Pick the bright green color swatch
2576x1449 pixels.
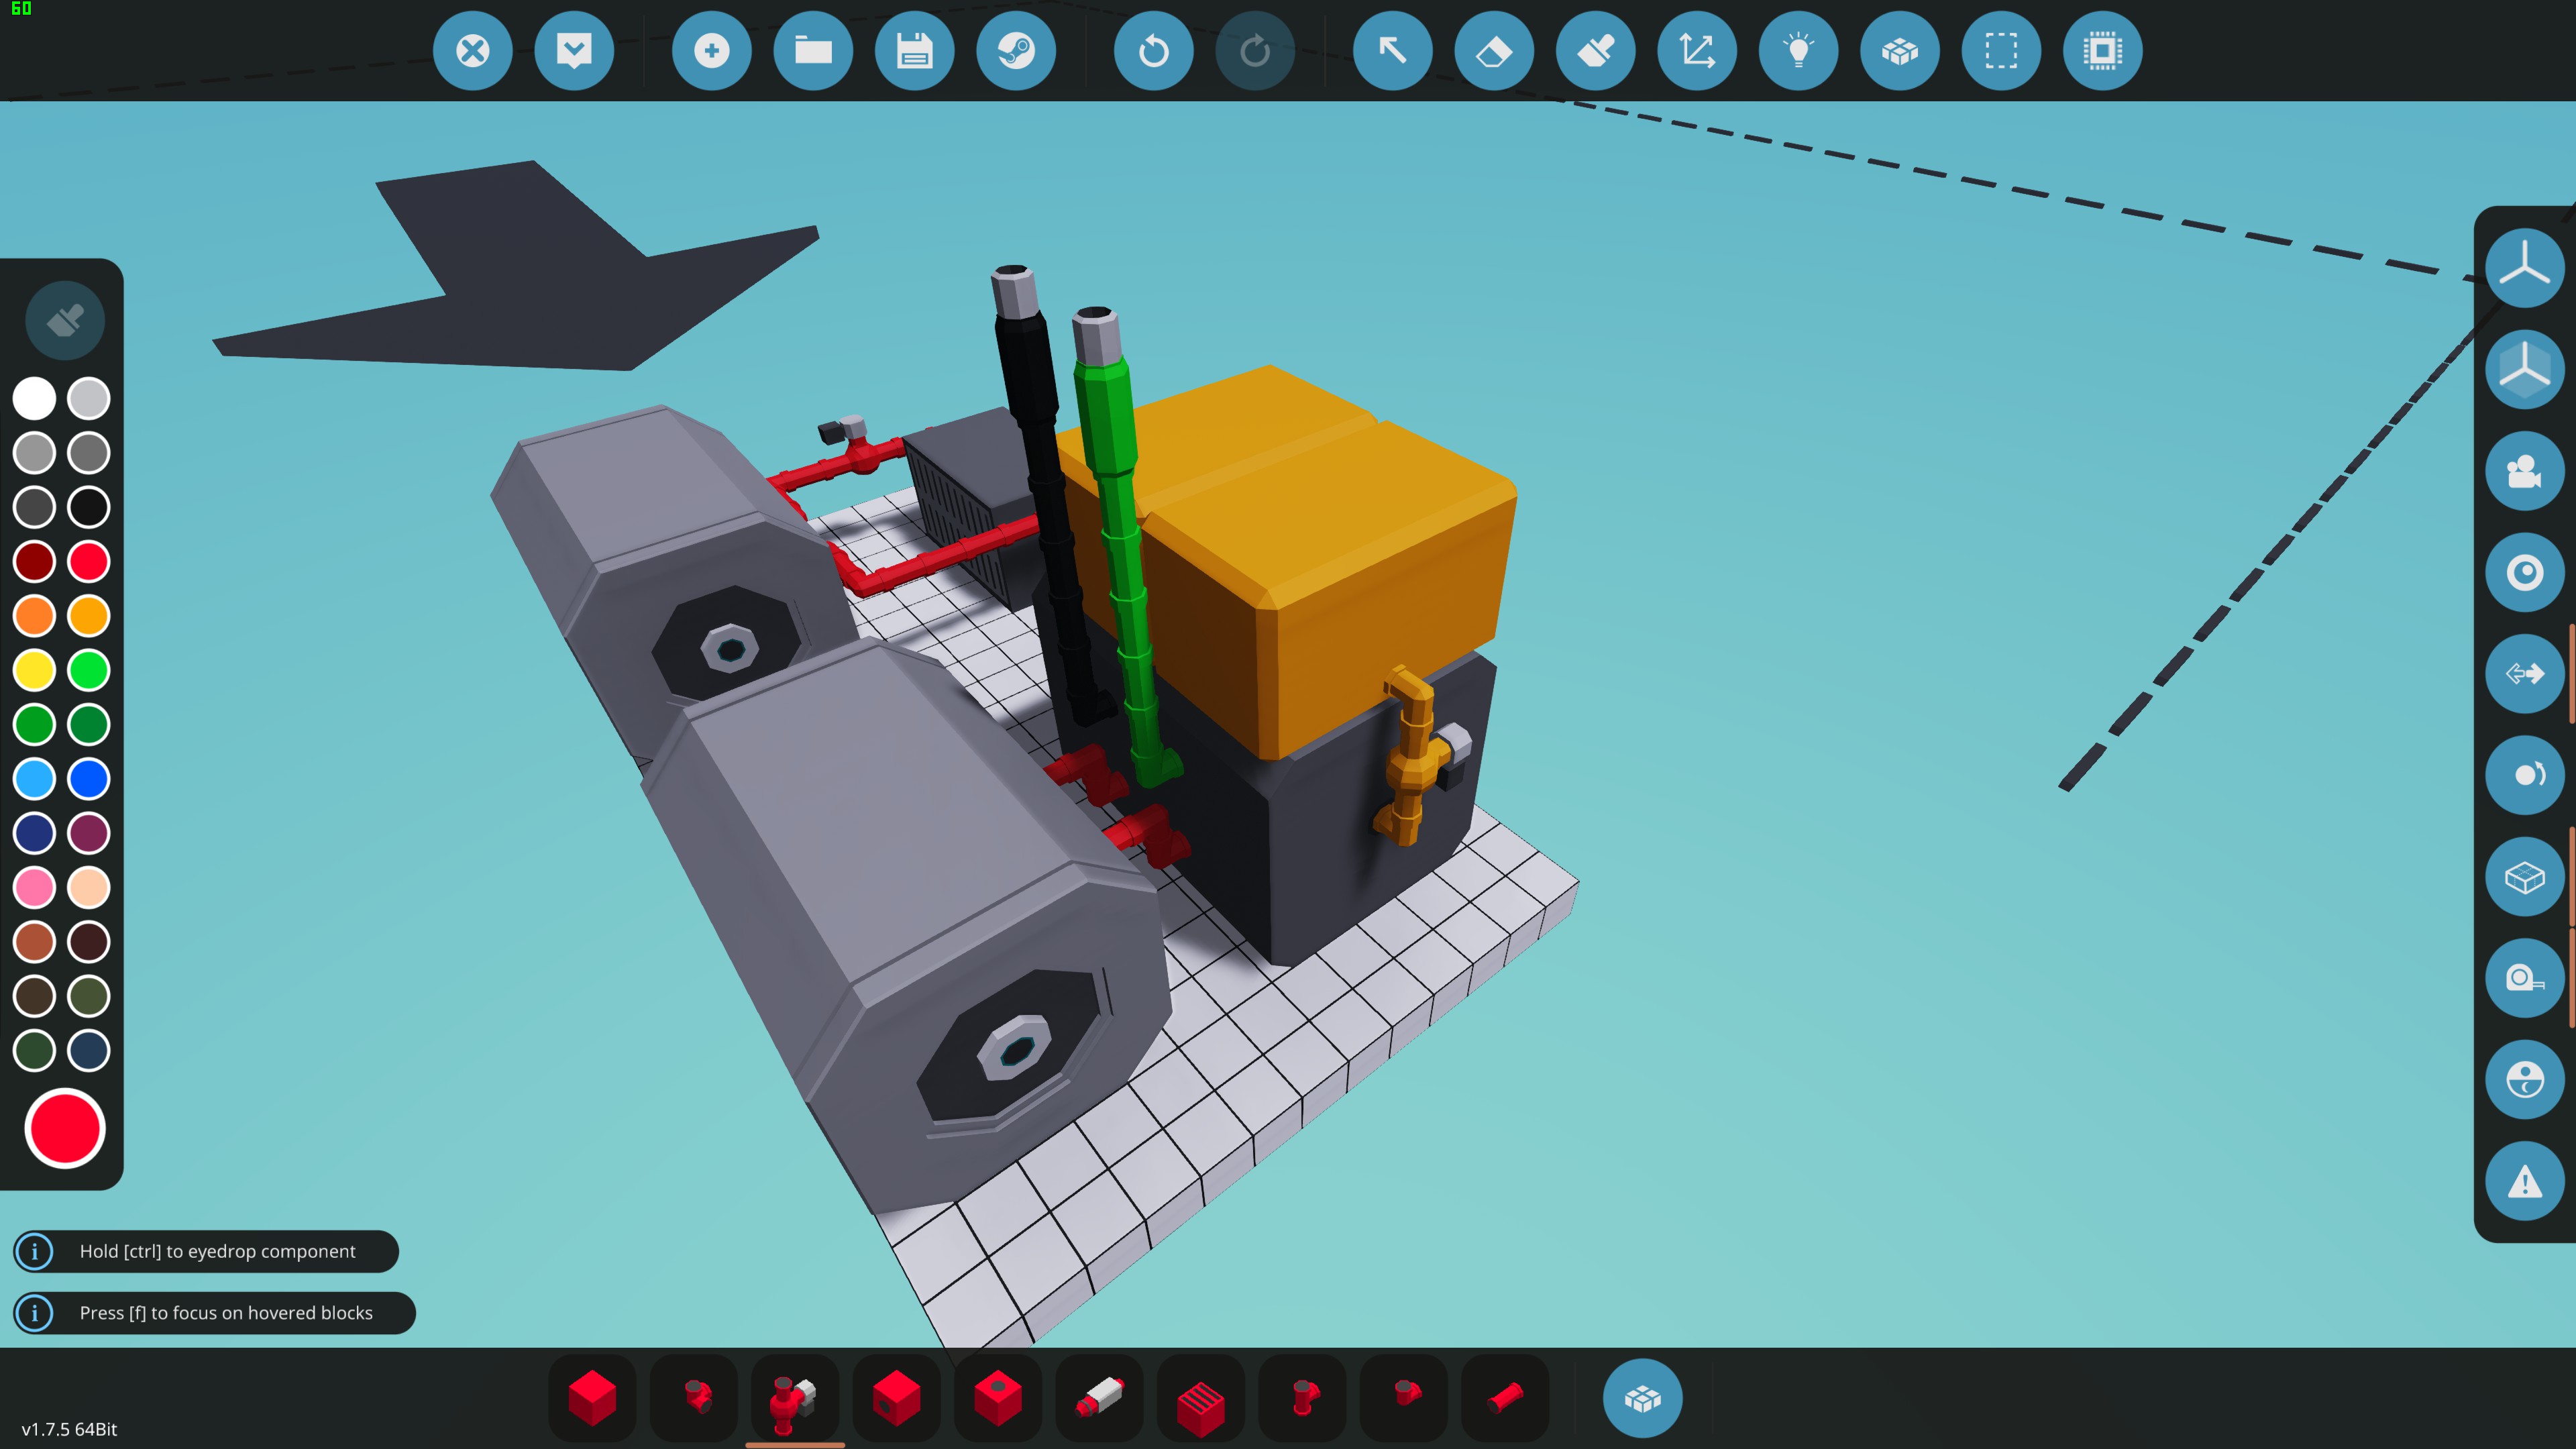tap(89, 670)
